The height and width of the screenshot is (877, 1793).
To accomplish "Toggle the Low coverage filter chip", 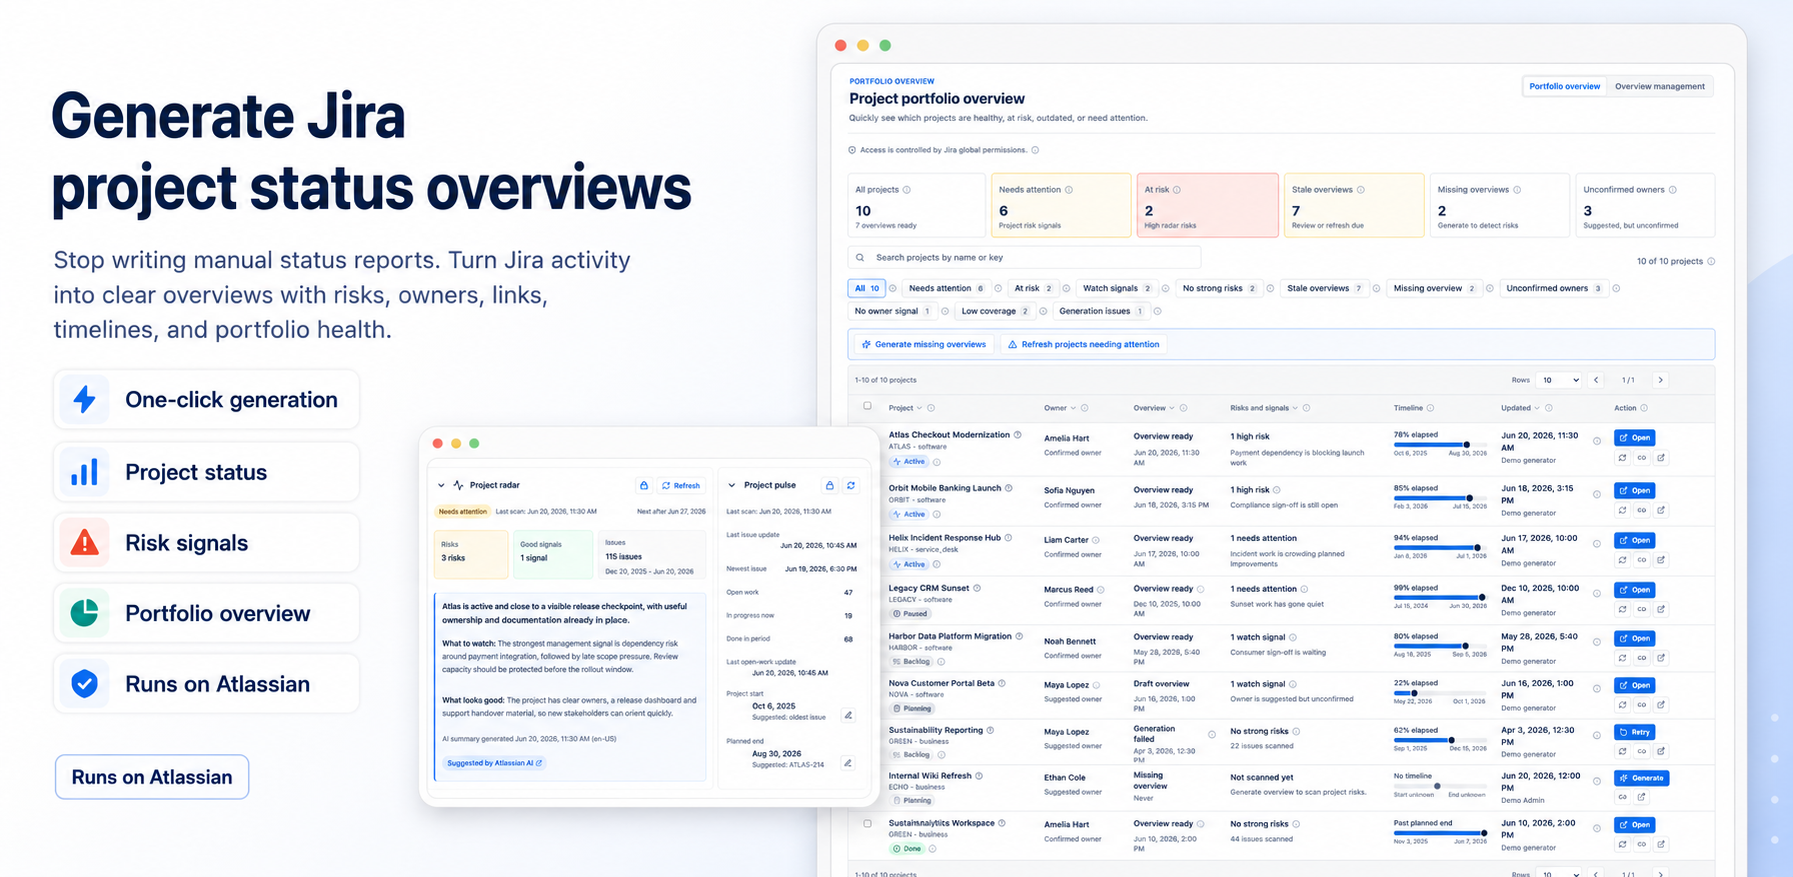I will click(x=995, y=311).
